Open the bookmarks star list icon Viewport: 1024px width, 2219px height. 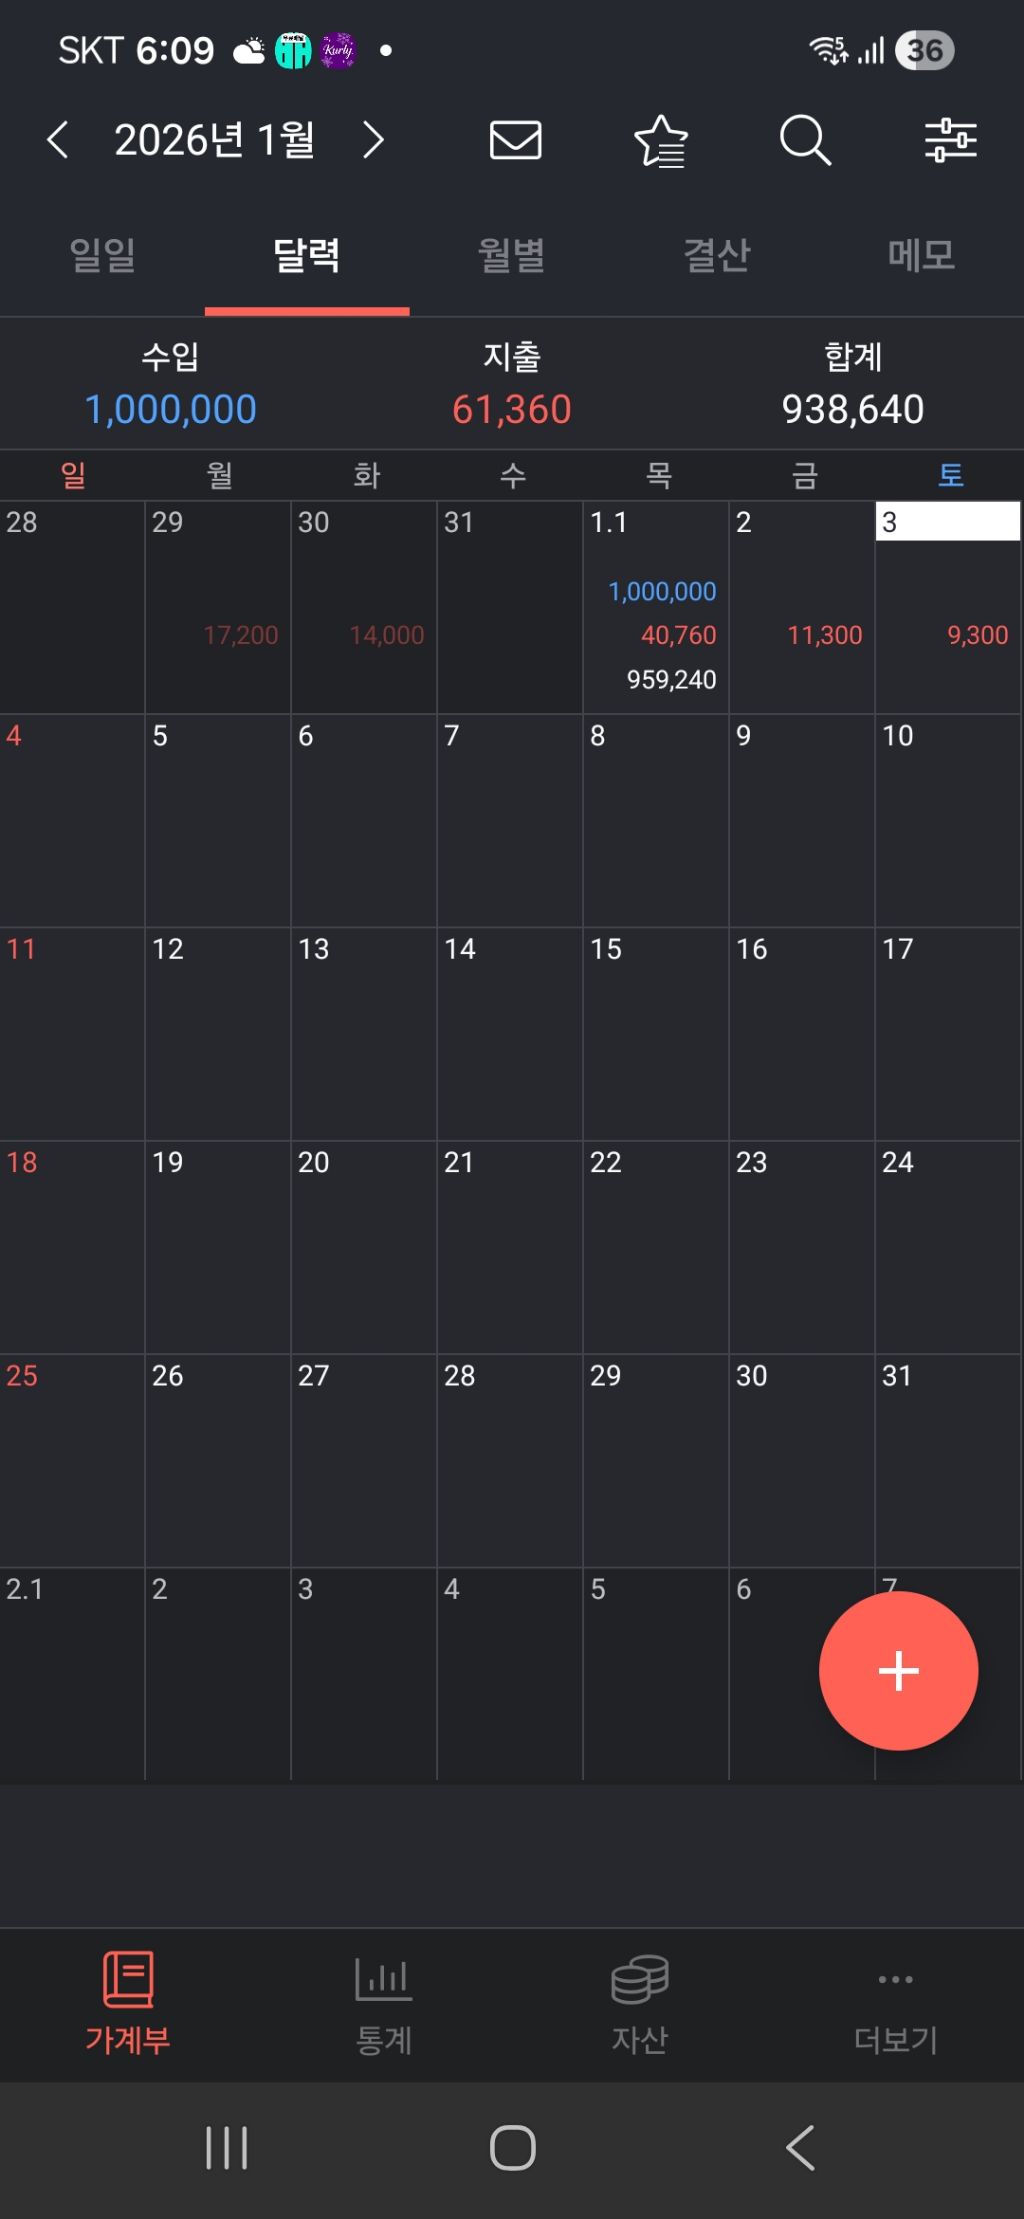[661, 140]
